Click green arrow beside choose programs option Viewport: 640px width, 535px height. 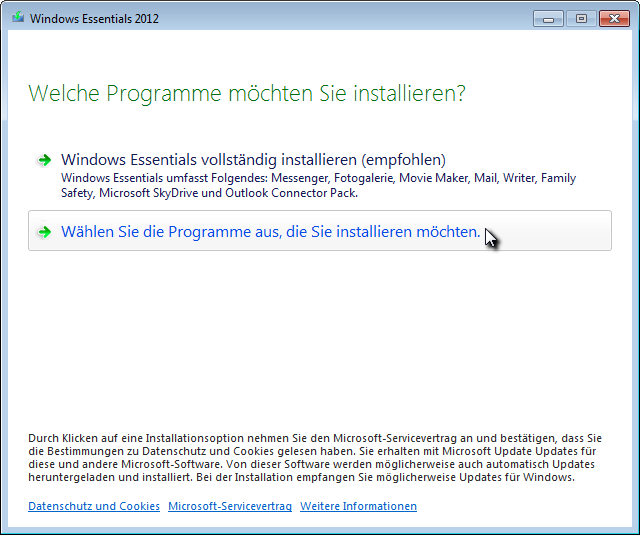click(x=44, y=232)
